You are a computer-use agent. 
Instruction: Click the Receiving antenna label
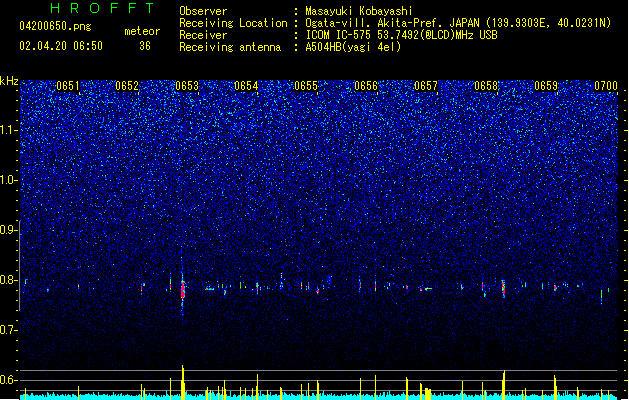tap(230, 47)
